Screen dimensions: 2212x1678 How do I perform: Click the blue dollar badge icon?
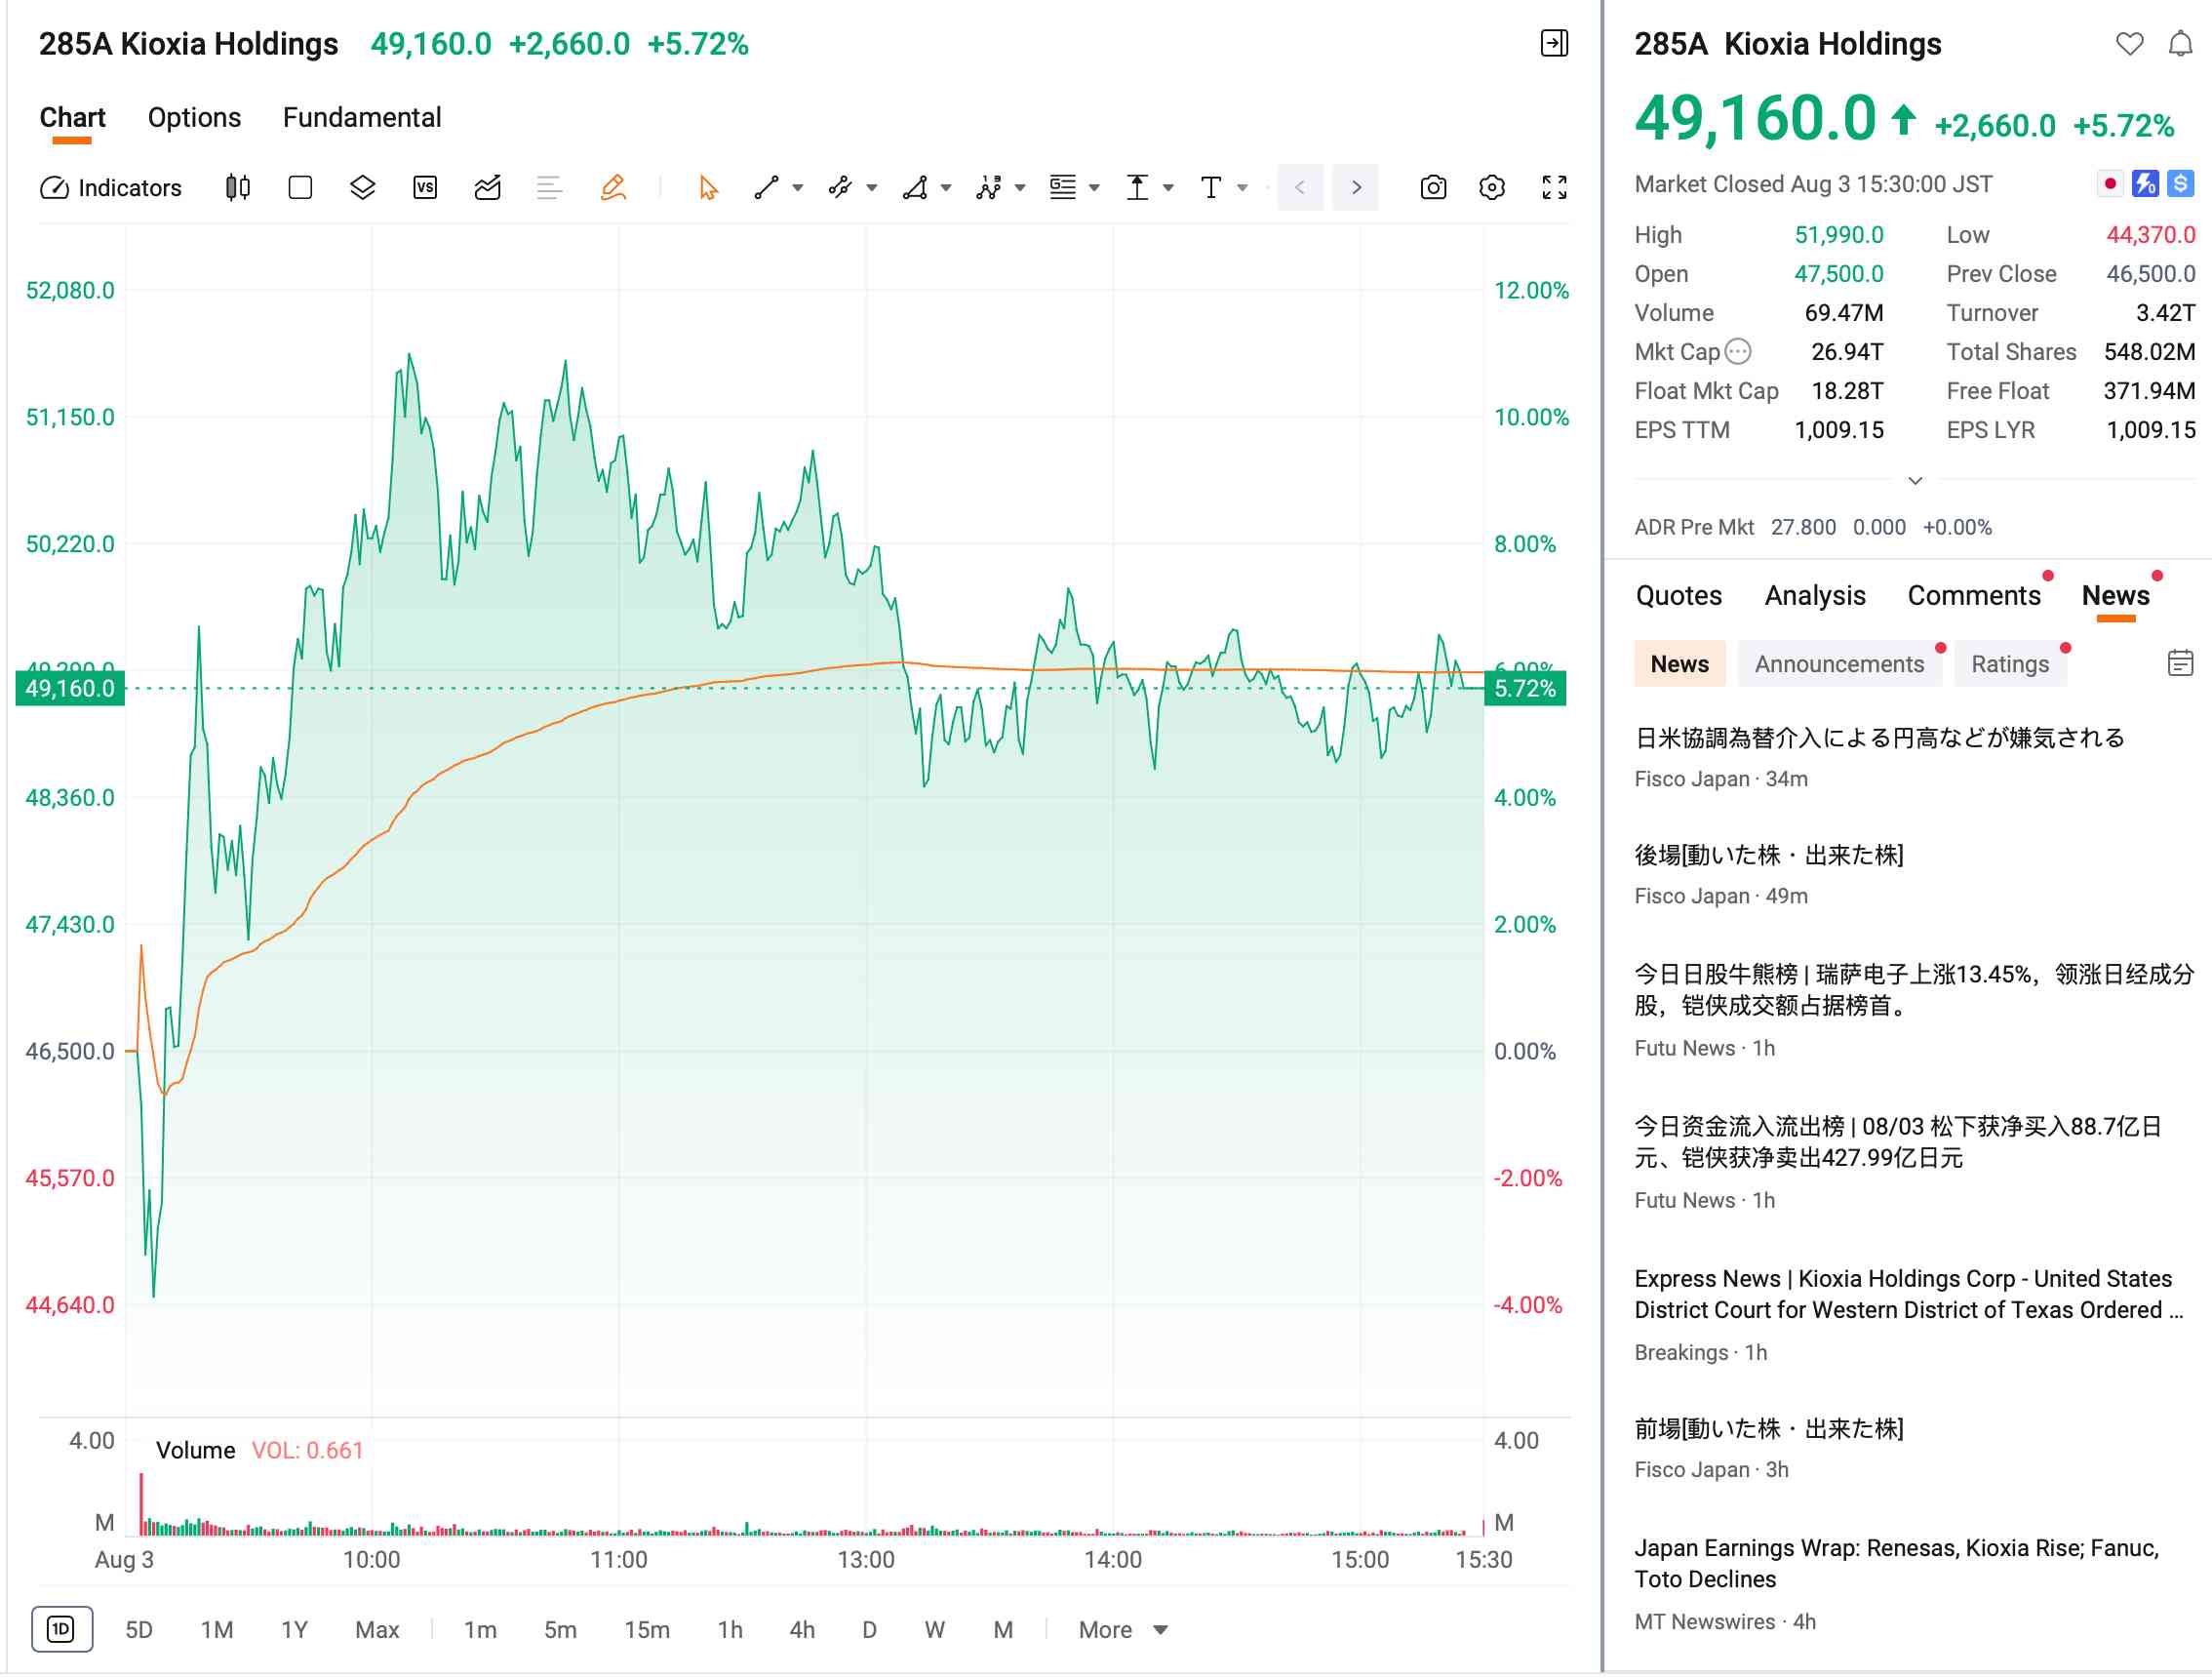(2180, 184)
